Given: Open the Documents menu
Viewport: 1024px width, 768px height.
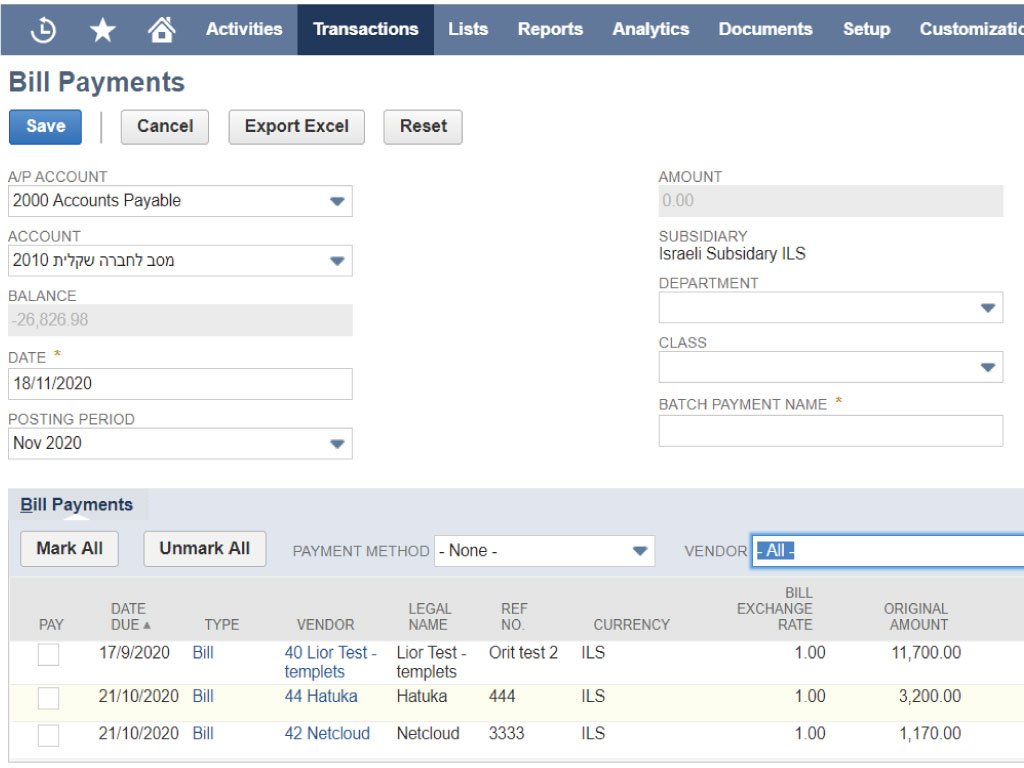Looking at the screenshot, I should (765, 29).
